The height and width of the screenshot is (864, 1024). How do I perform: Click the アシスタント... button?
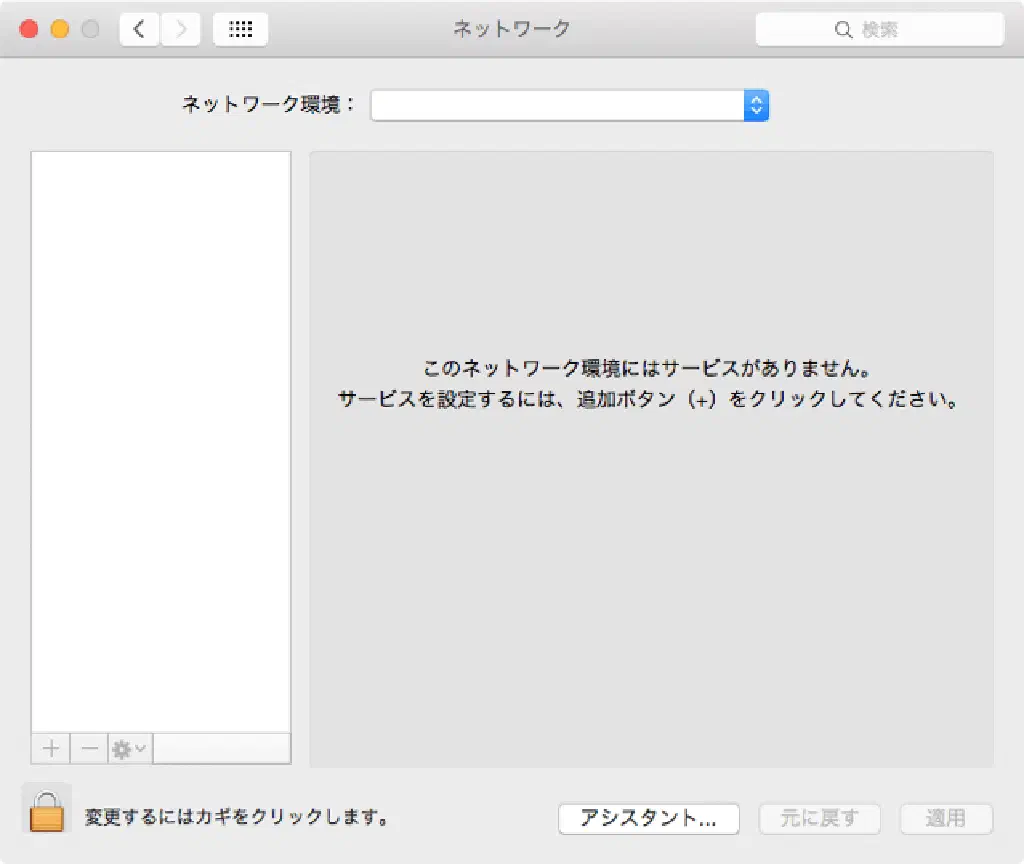(648, 818)
